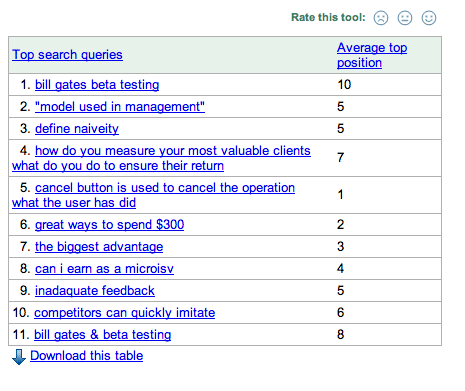Rate the tool with the happy face

429,18
